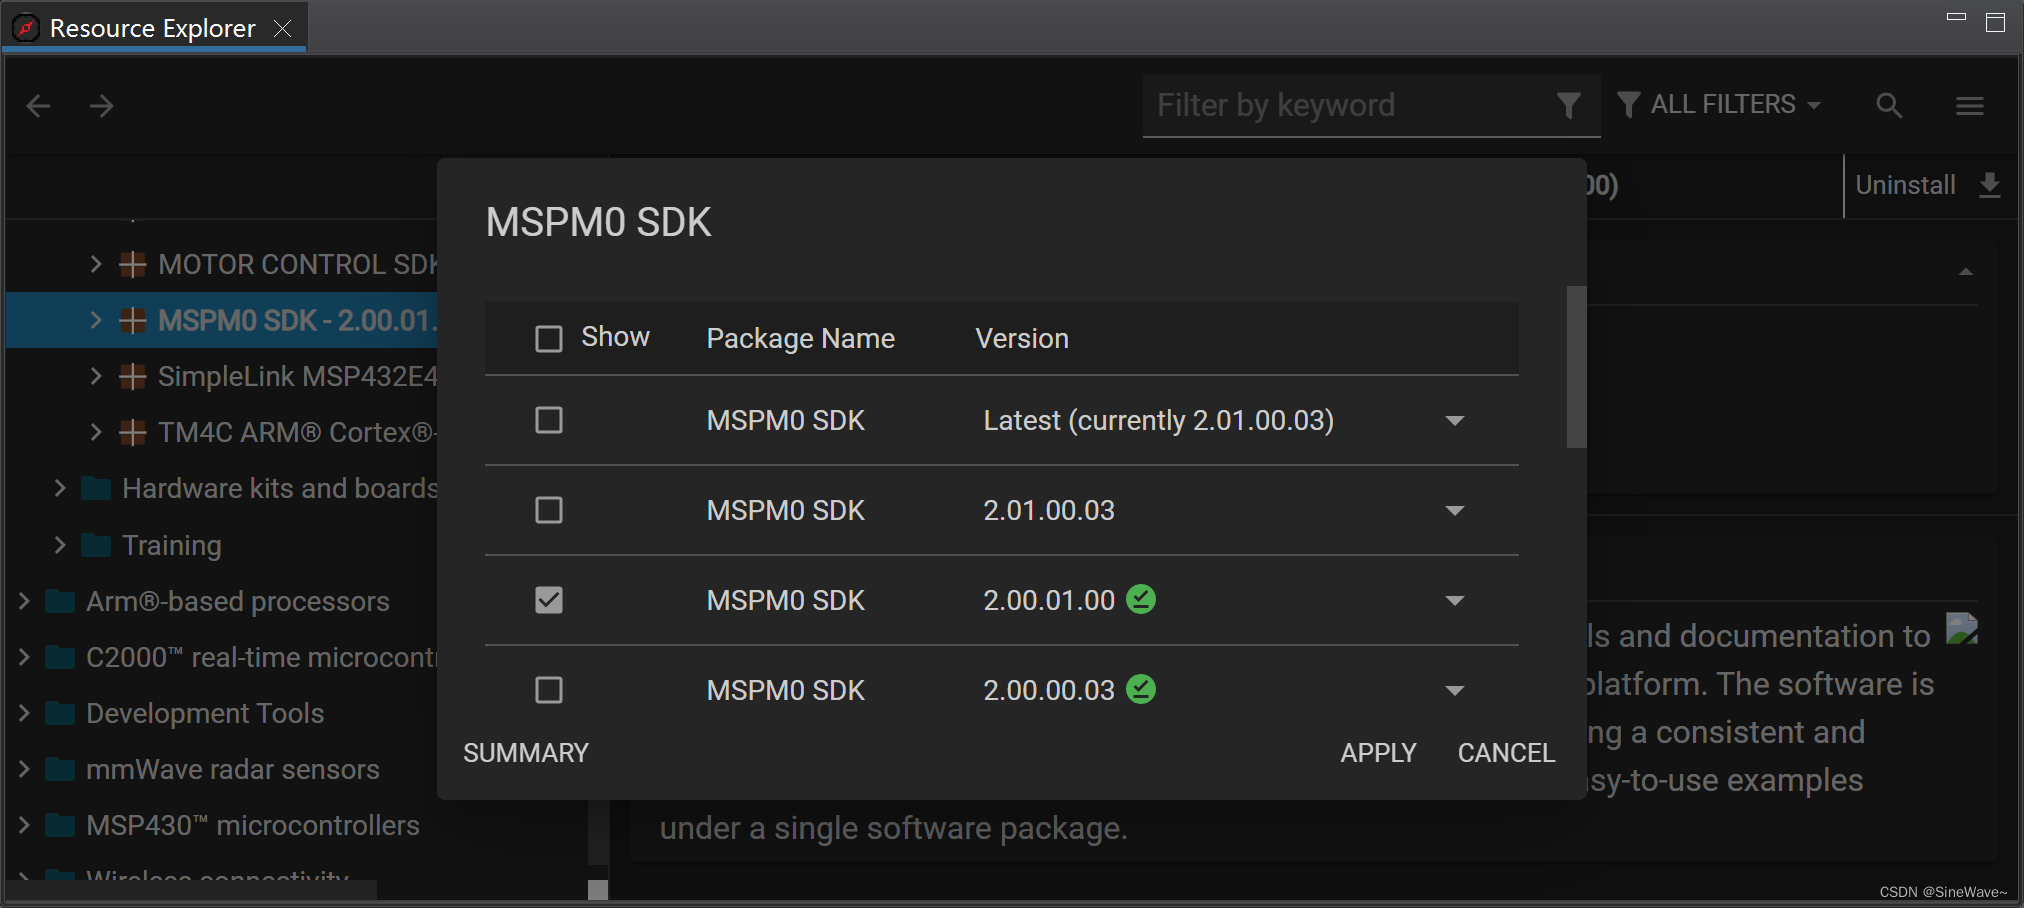The image size is (2024, 908).
Task: Click installed checkmark badge next to 2.00.00.03
Action: click(x=1141, y=689)
